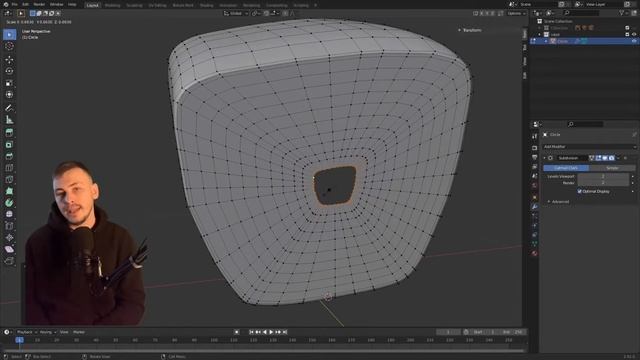This screenshot has height=360, width=640.
Task: Open the timeline Marker menu
Action: pos(79,332)
